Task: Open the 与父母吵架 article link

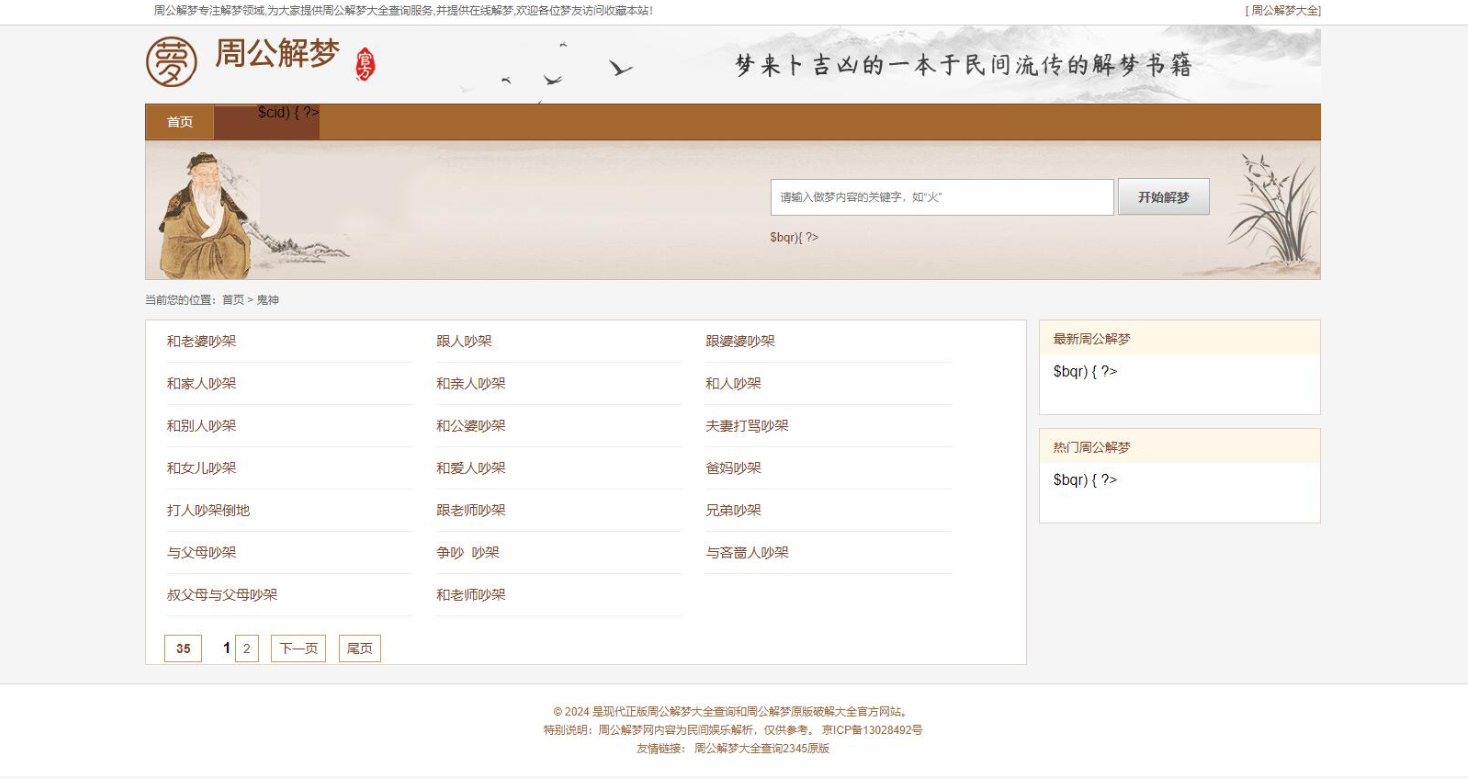Action: [x=202, y=552]
